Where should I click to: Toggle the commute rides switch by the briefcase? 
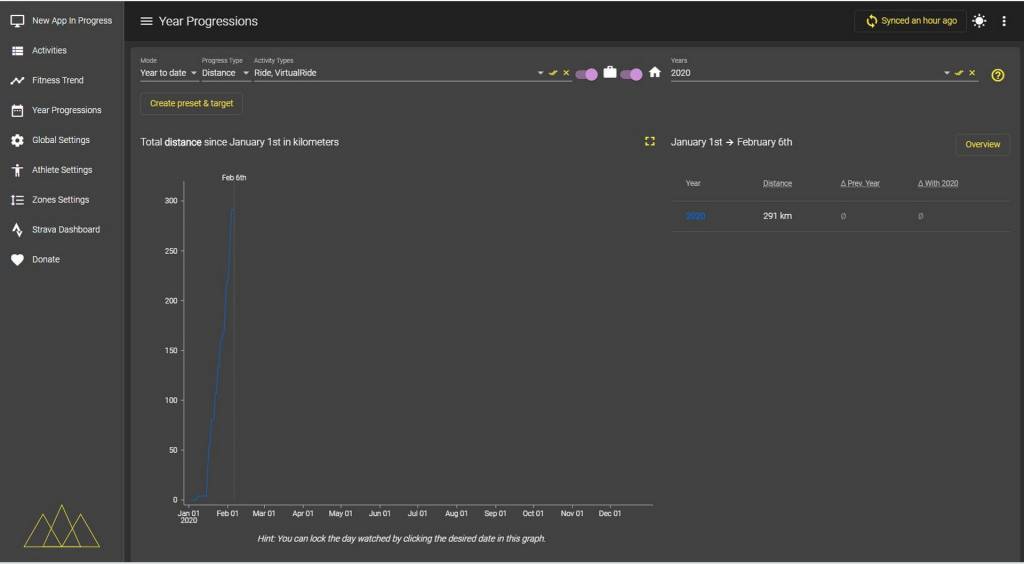click(587, 73)
